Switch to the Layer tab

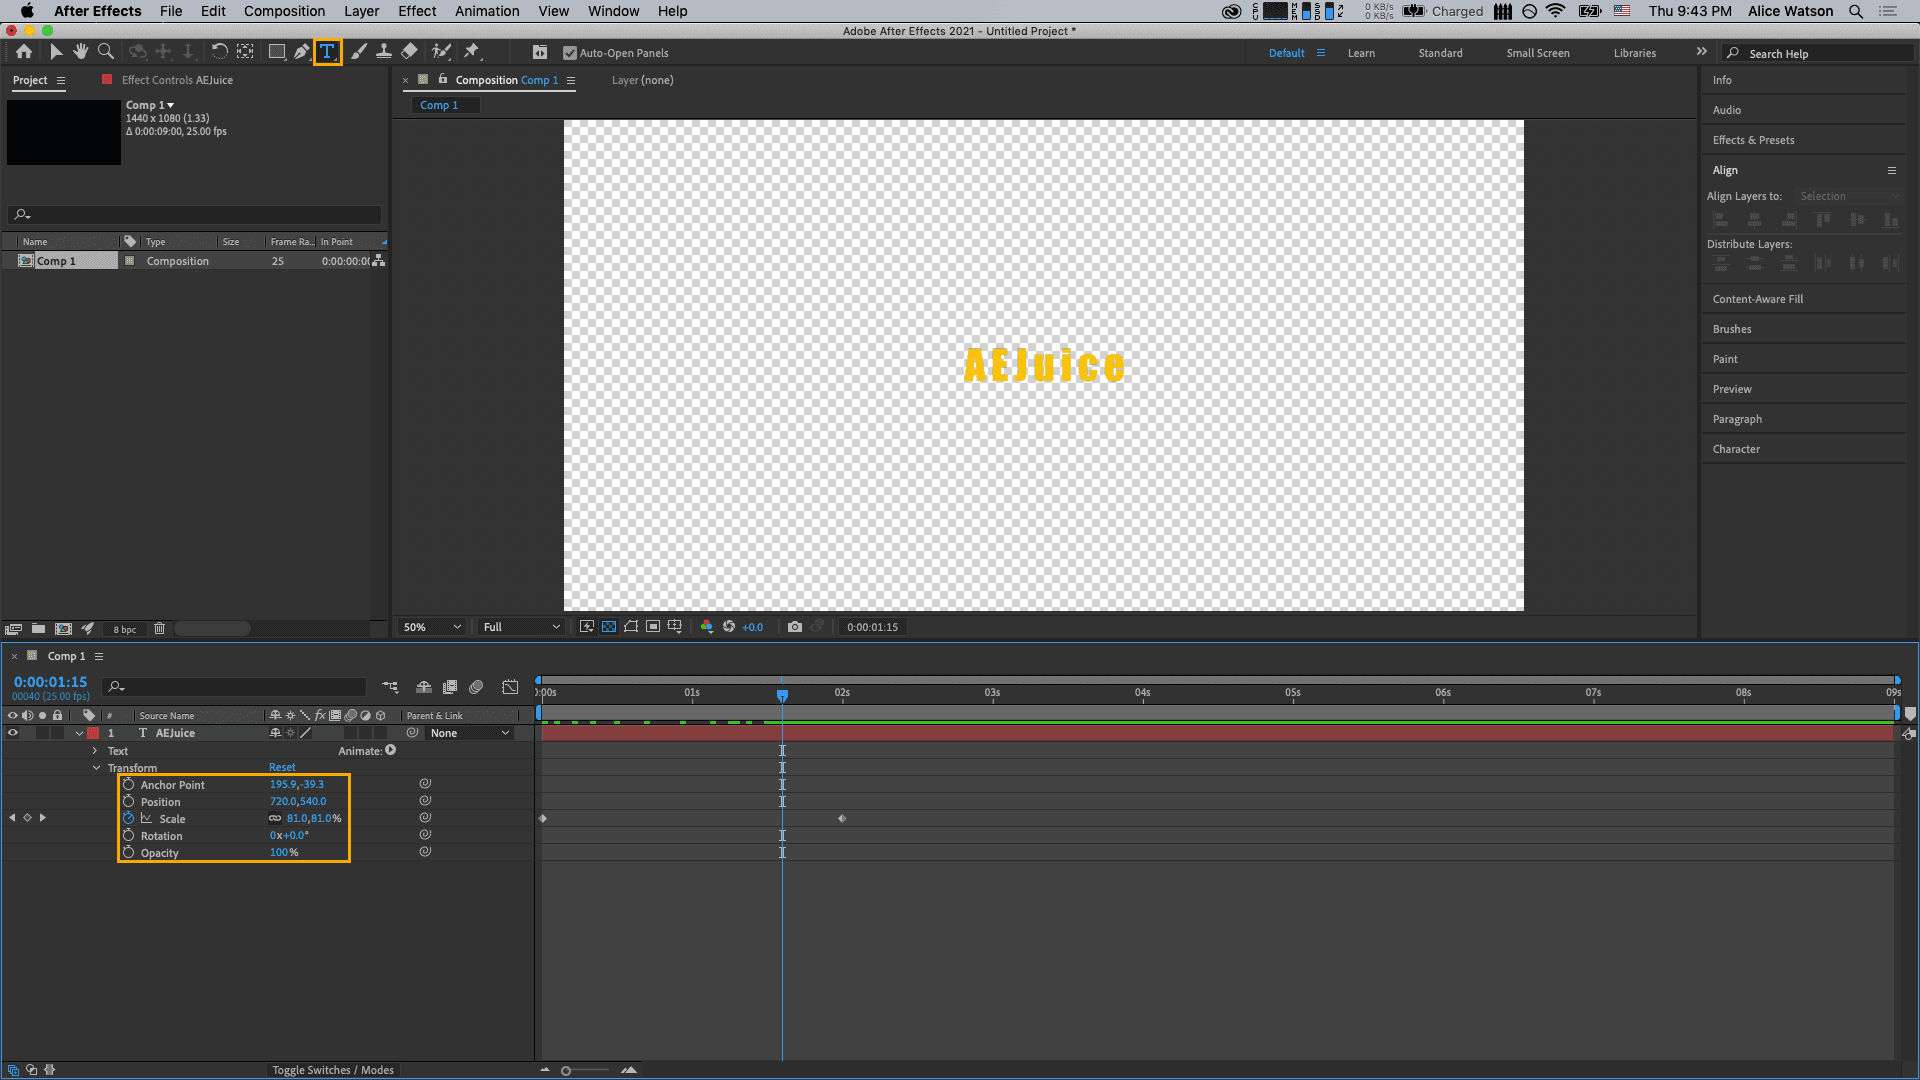642,79
